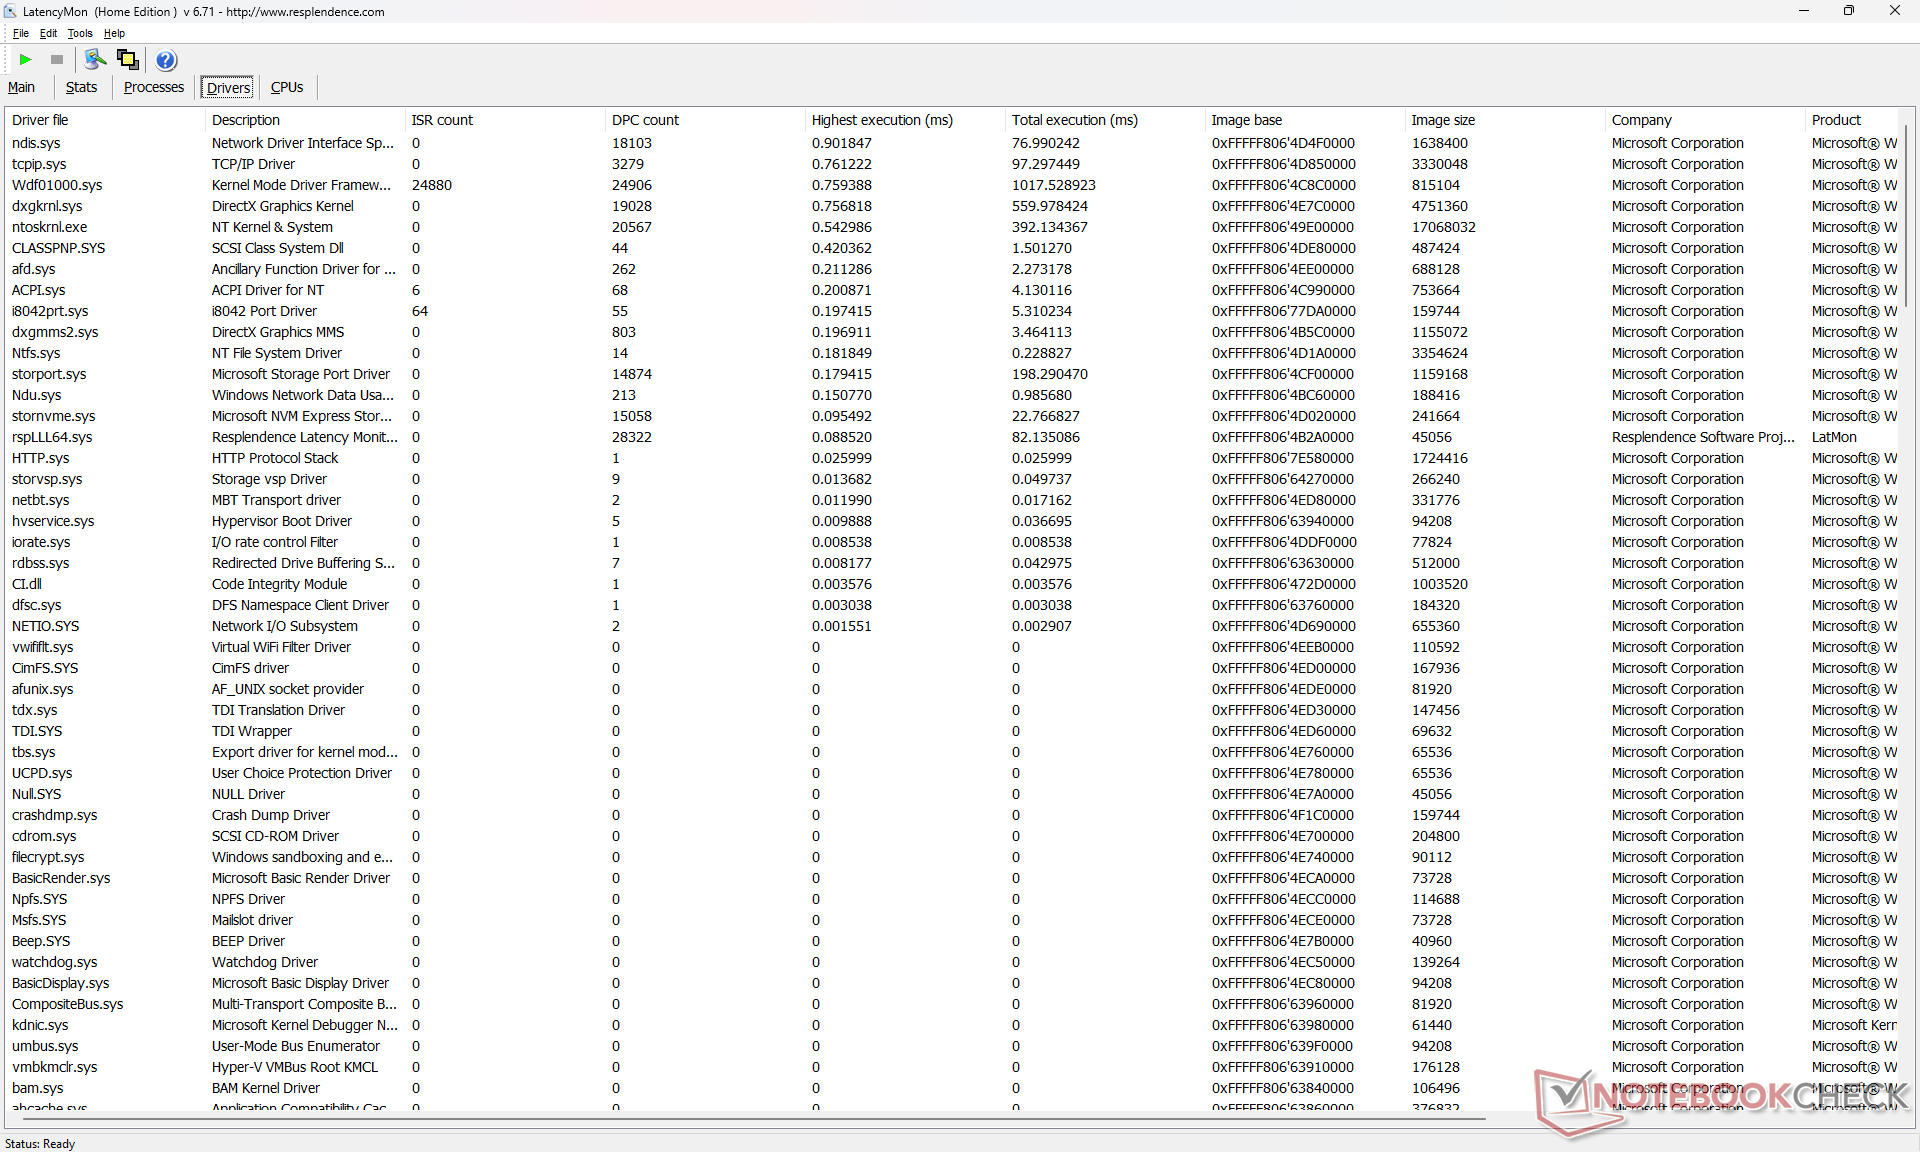Select the rspLLL64.sys driver row
The height and width of the screenshot is (1152, 1920).
coord(52,437)
